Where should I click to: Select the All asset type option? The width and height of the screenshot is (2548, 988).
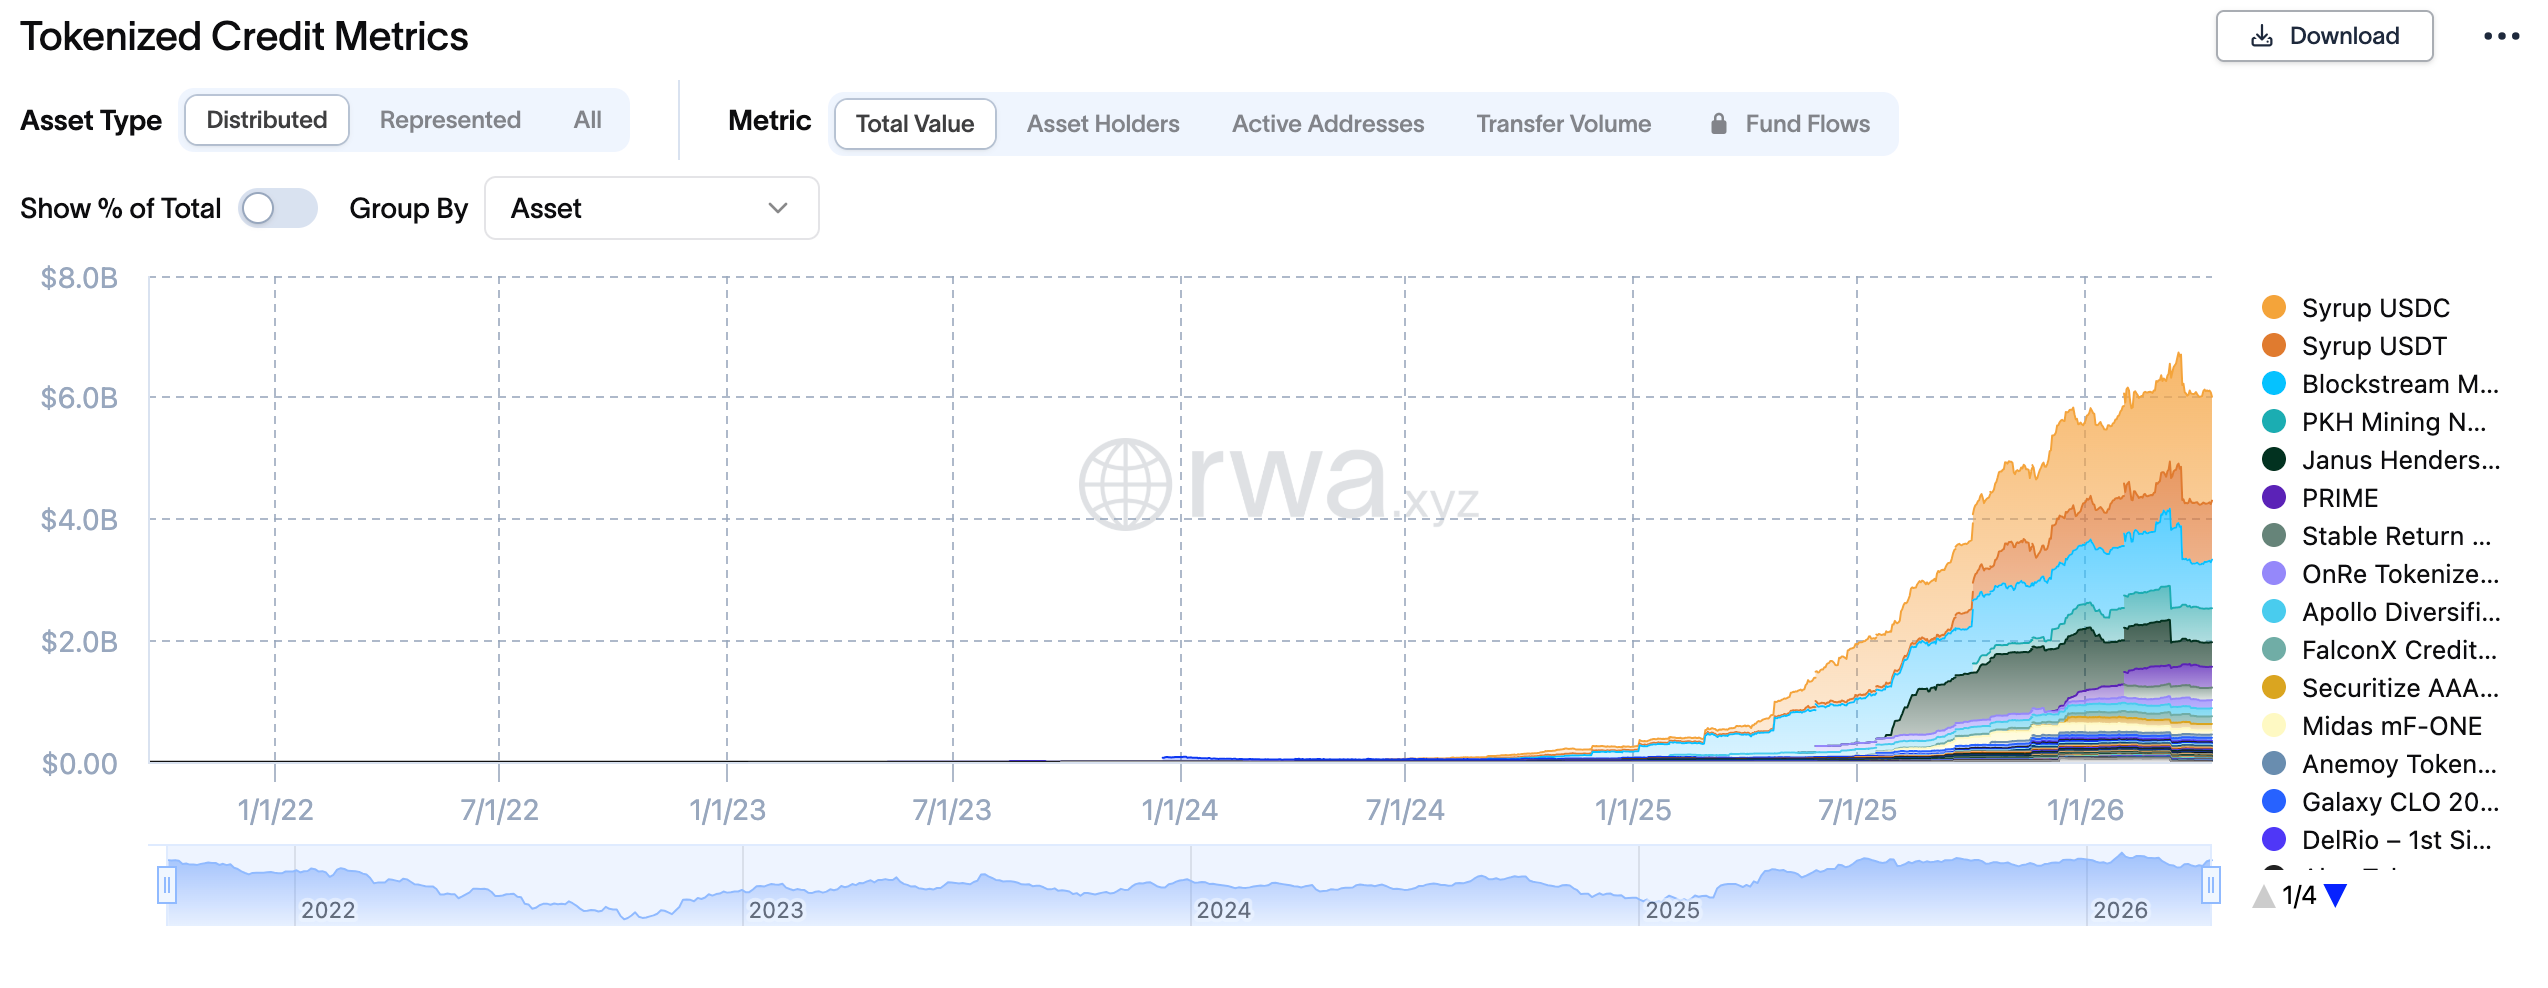587,120
